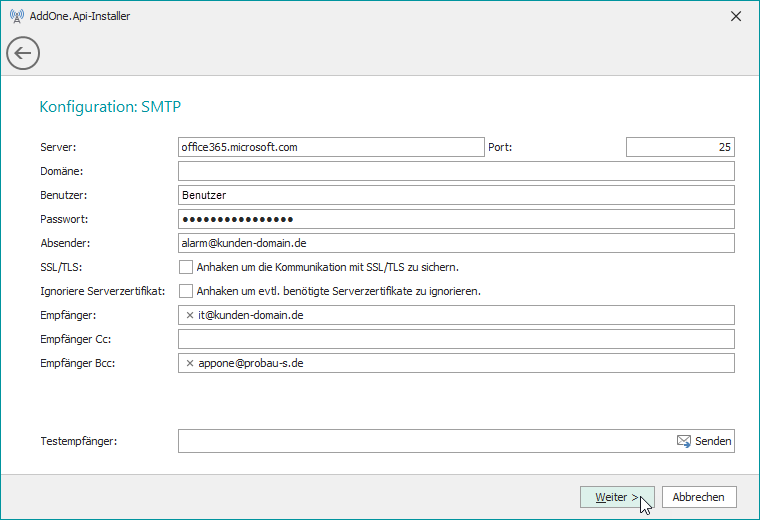Click the 'Passwort:' label

[x=64, y=219]
